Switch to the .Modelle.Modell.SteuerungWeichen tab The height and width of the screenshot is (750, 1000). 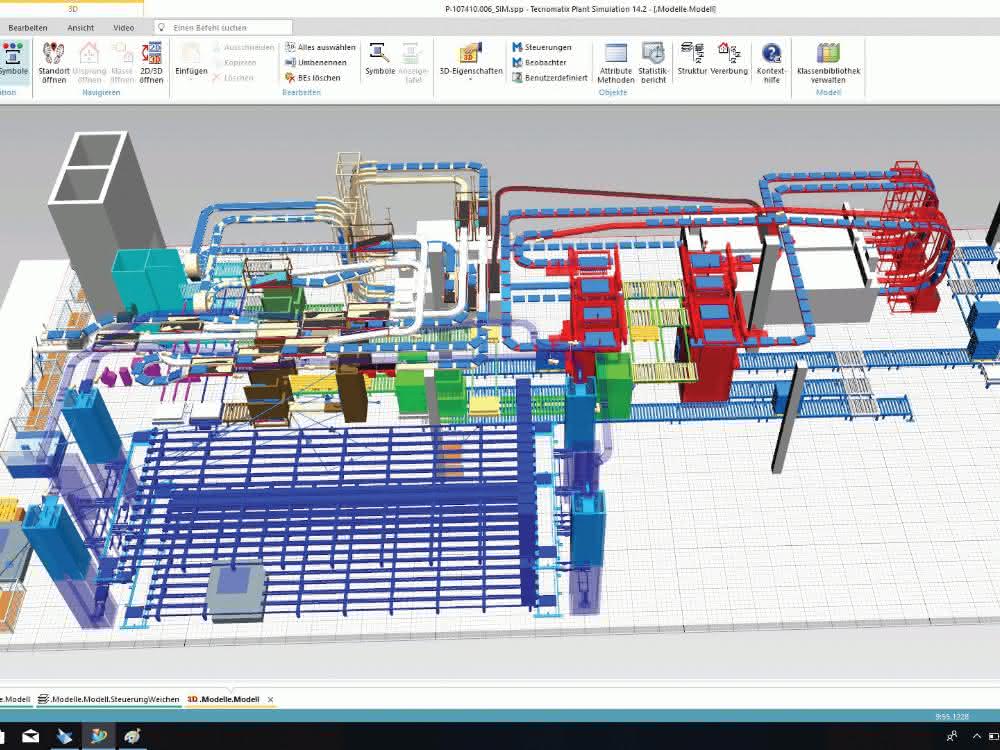point(109,699)
